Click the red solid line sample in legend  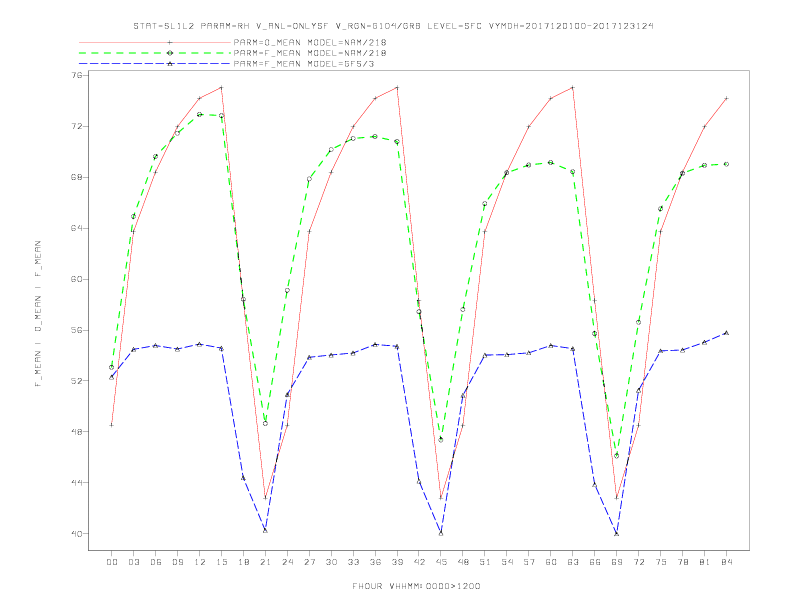[x=155, y=42]
